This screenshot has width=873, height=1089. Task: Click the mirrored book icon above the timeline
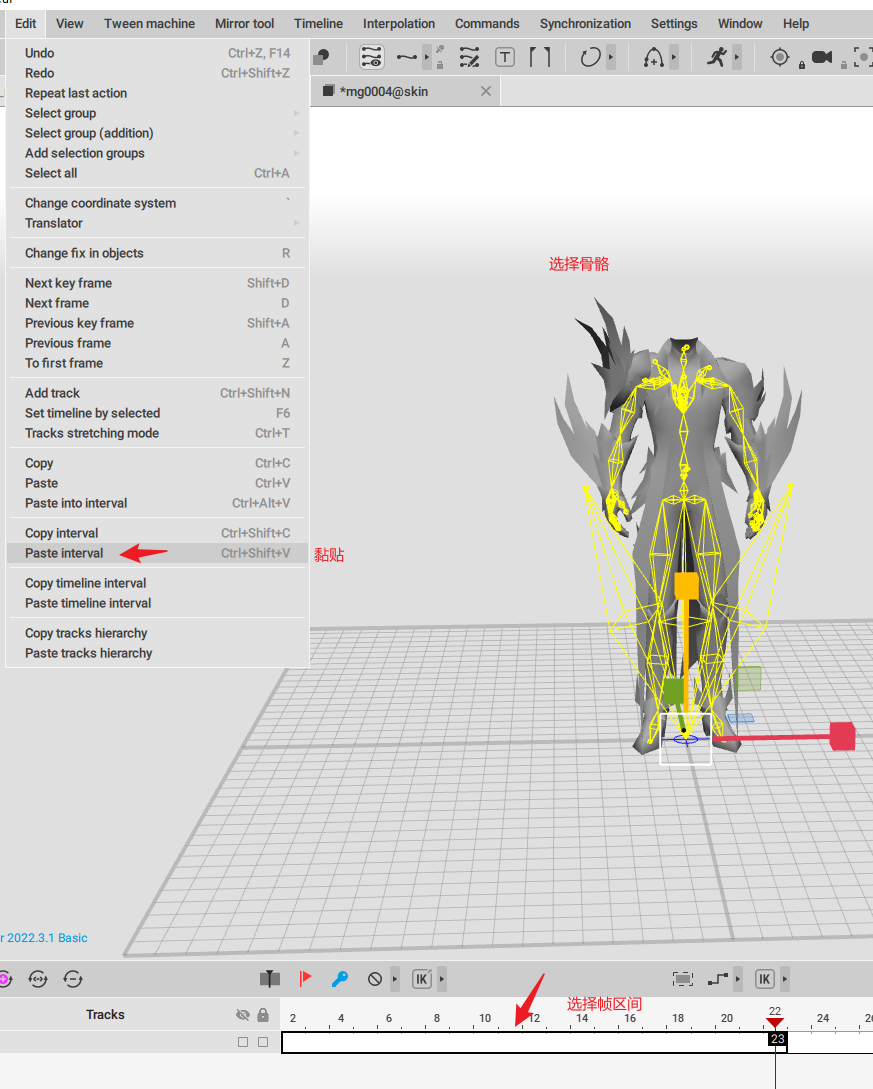[270, 979]
